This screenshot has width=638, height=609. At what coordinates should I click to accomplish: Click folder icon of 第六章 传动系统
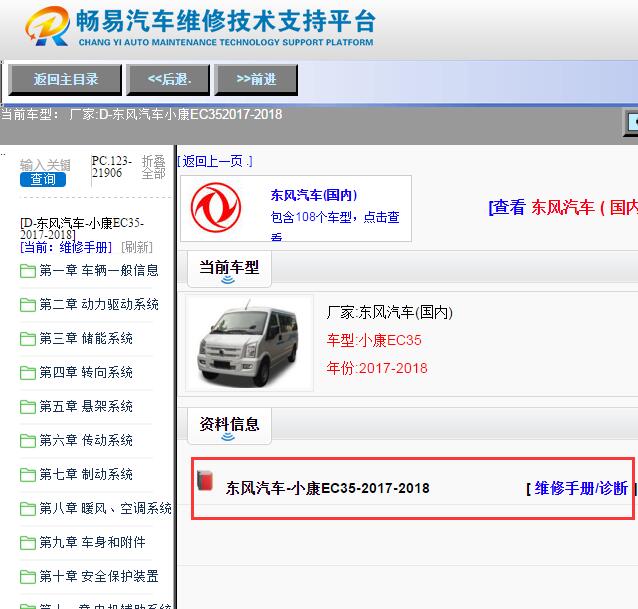pyautogui.click(x=28, y=441)
